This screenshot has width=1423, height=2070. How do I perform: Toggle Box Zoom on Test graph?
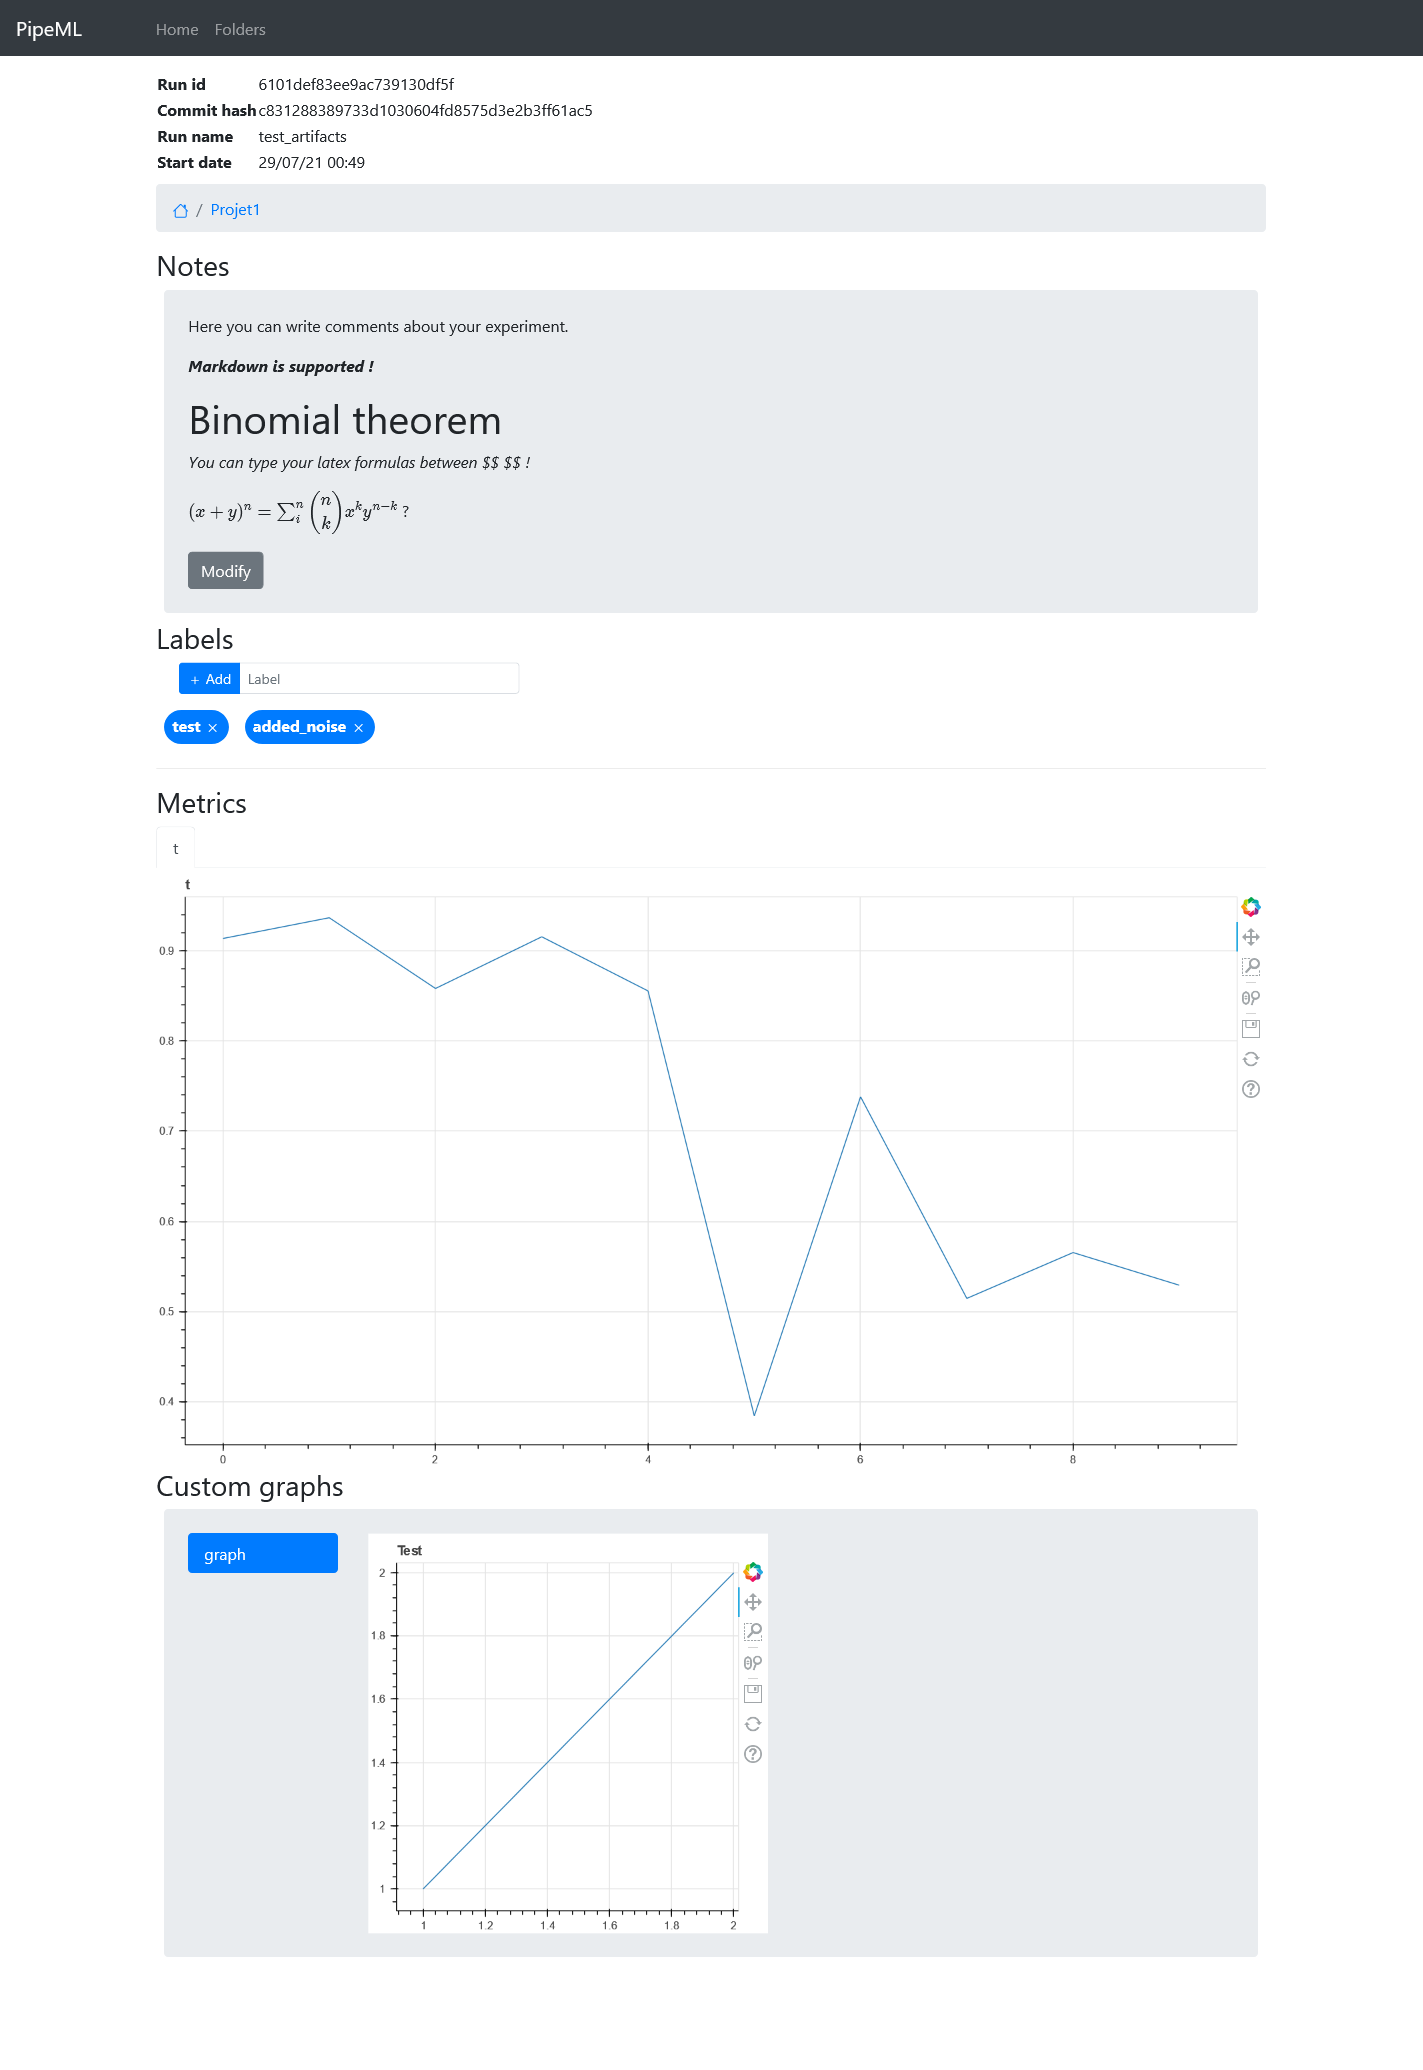(753, 1632)
